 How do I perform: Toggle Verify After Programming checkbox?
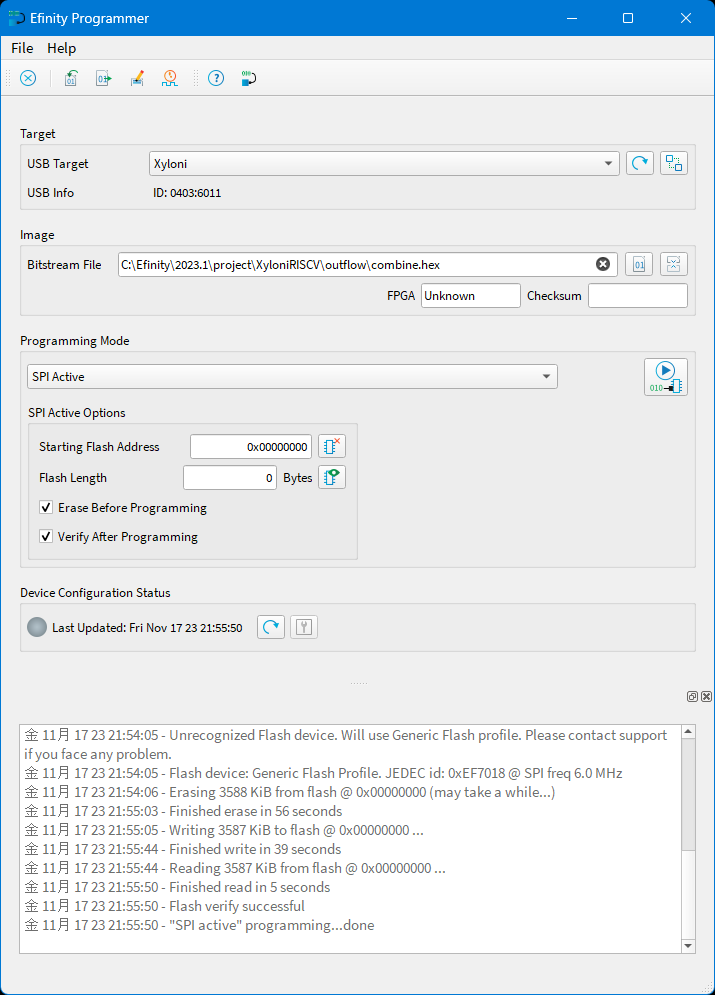pyautogui.click(x=46, y=537)
